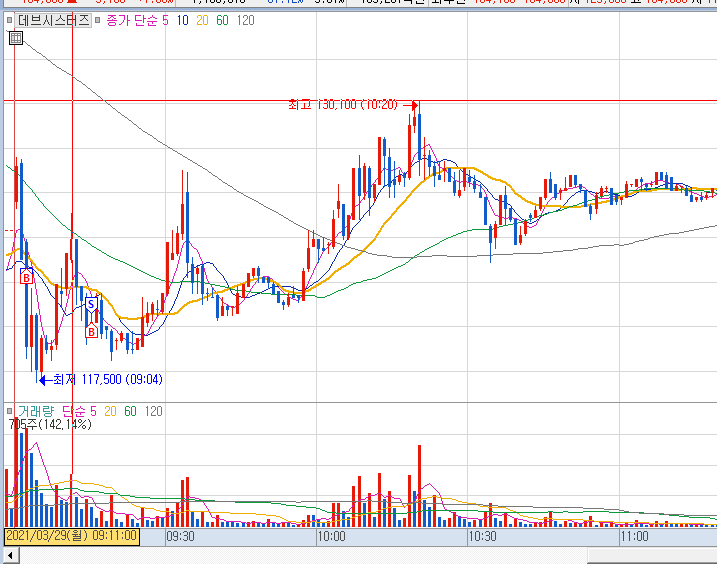Click the 거래량 volume indicator label
The width and height of the screenshot is (717, 564).
click(x=35, y=411)
